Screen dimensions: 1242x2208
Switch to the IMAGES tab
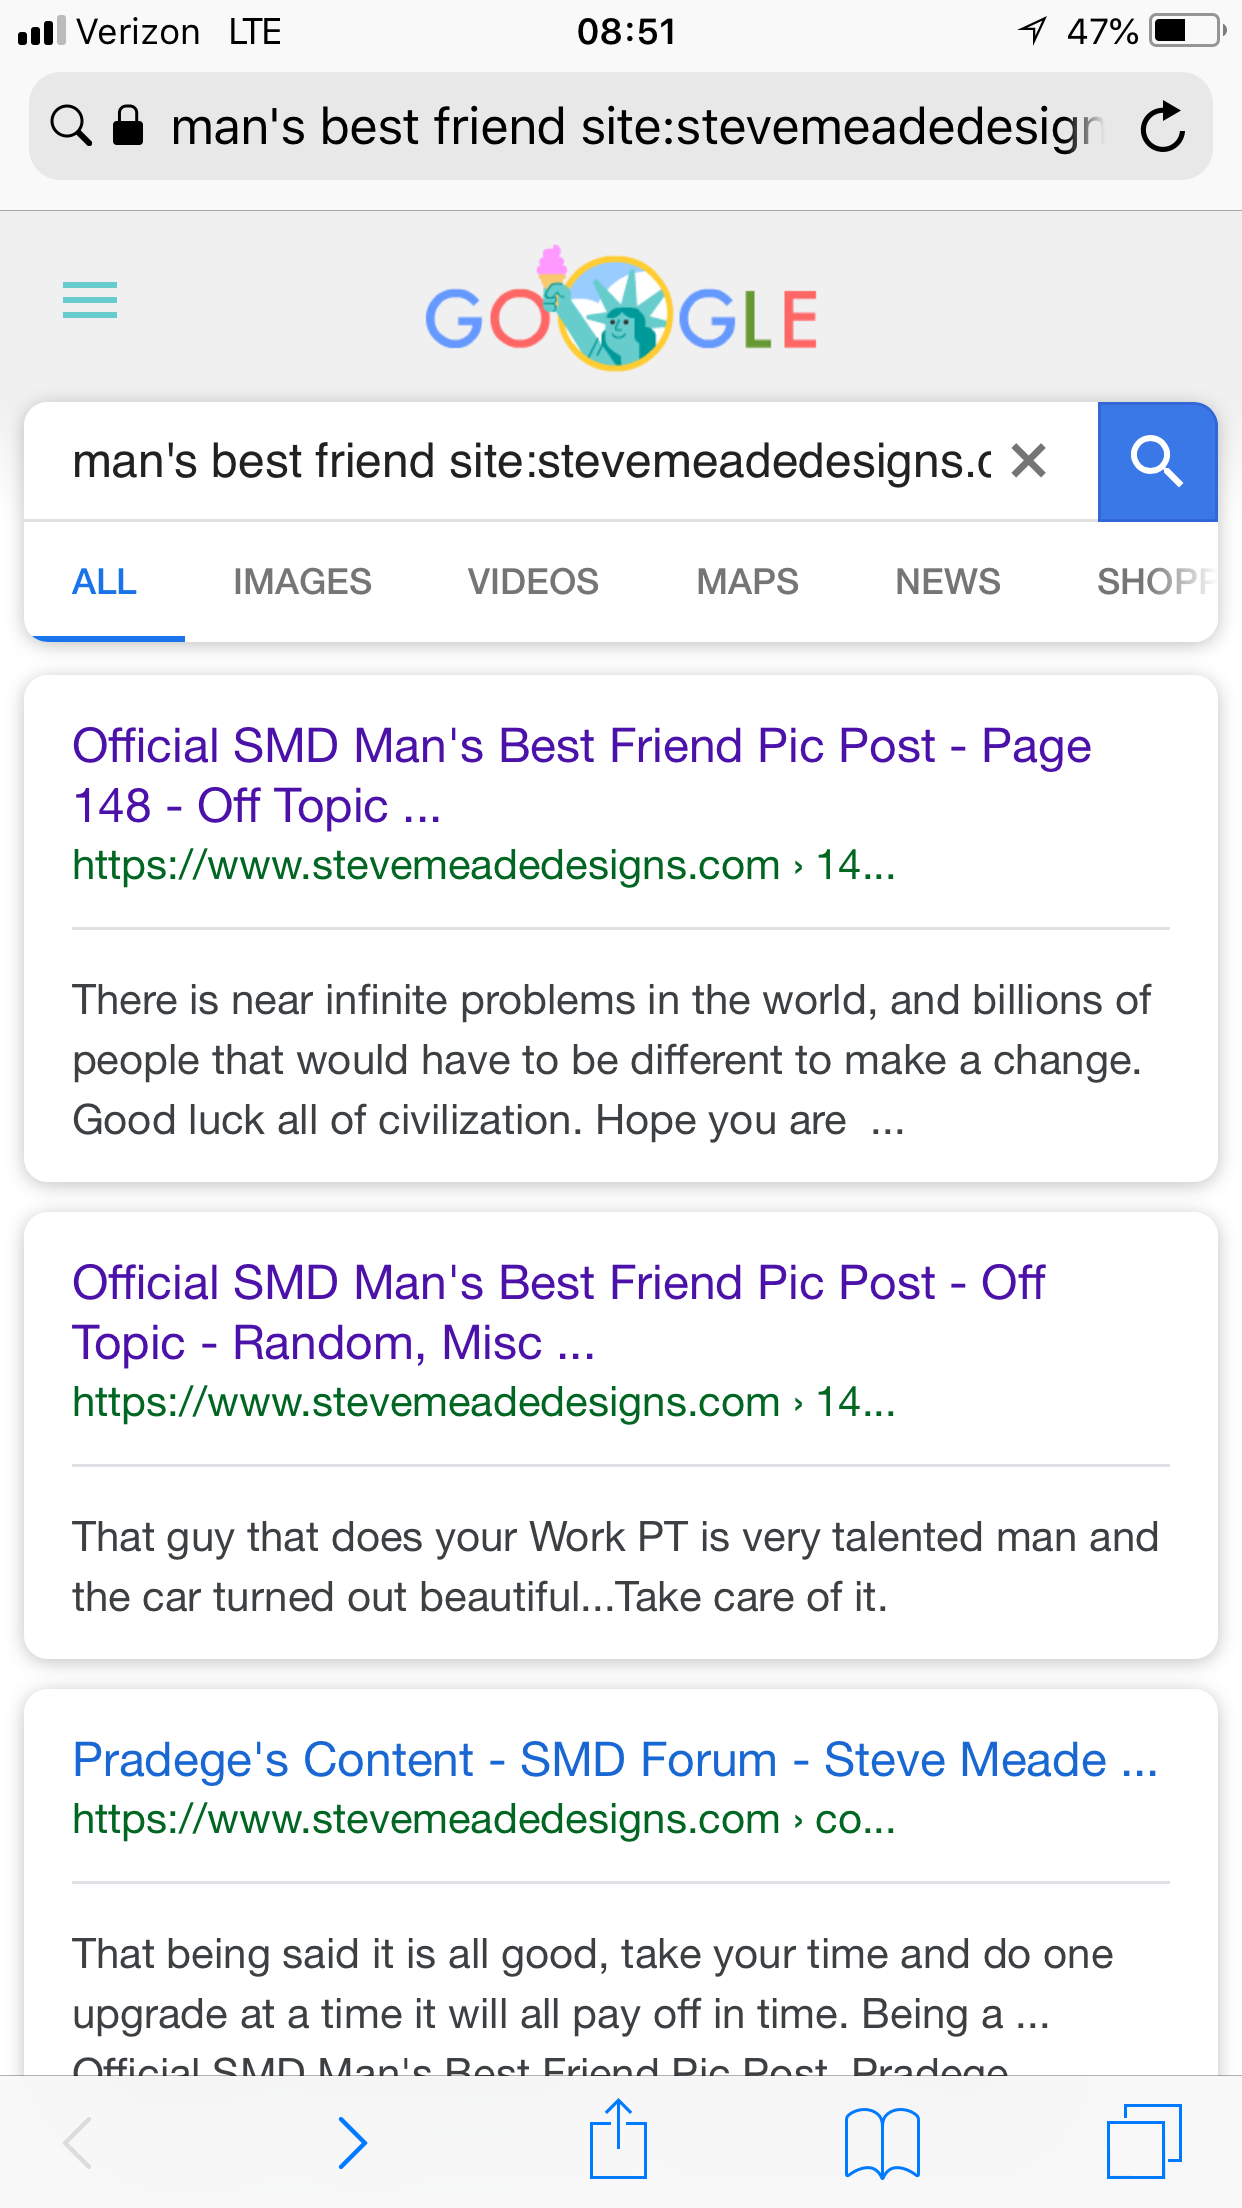[x=302, y=581]
